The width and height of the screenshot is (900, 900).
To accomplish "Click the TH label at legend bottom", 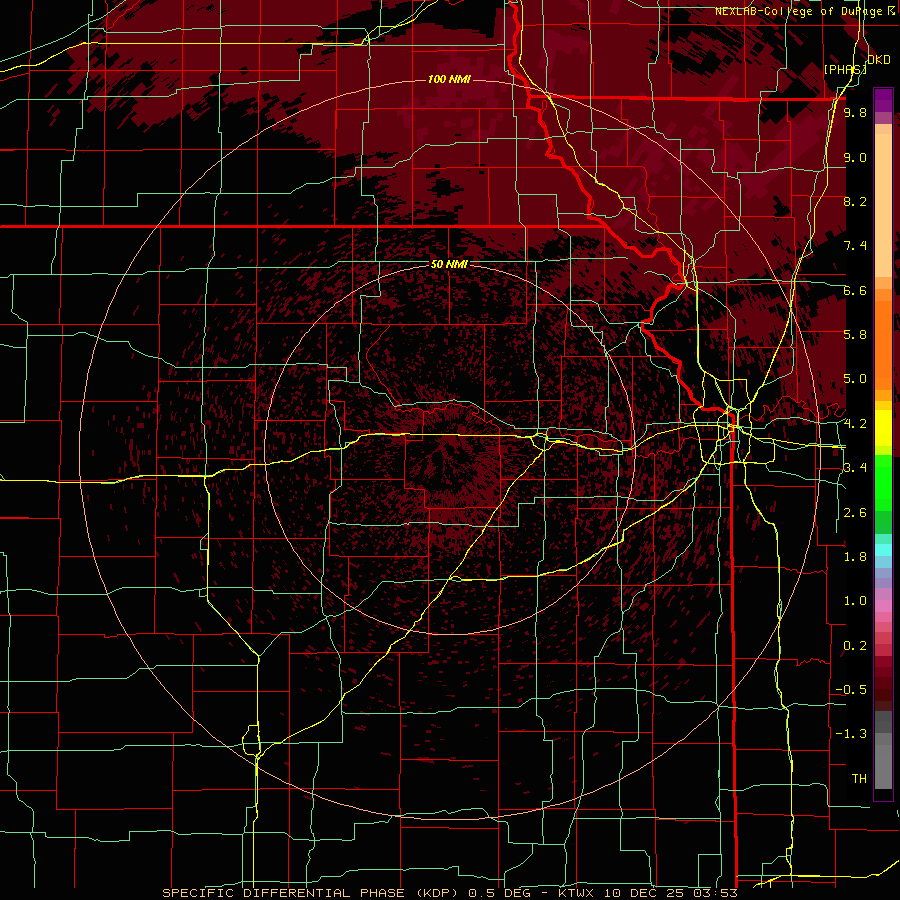I will point(859,779).
